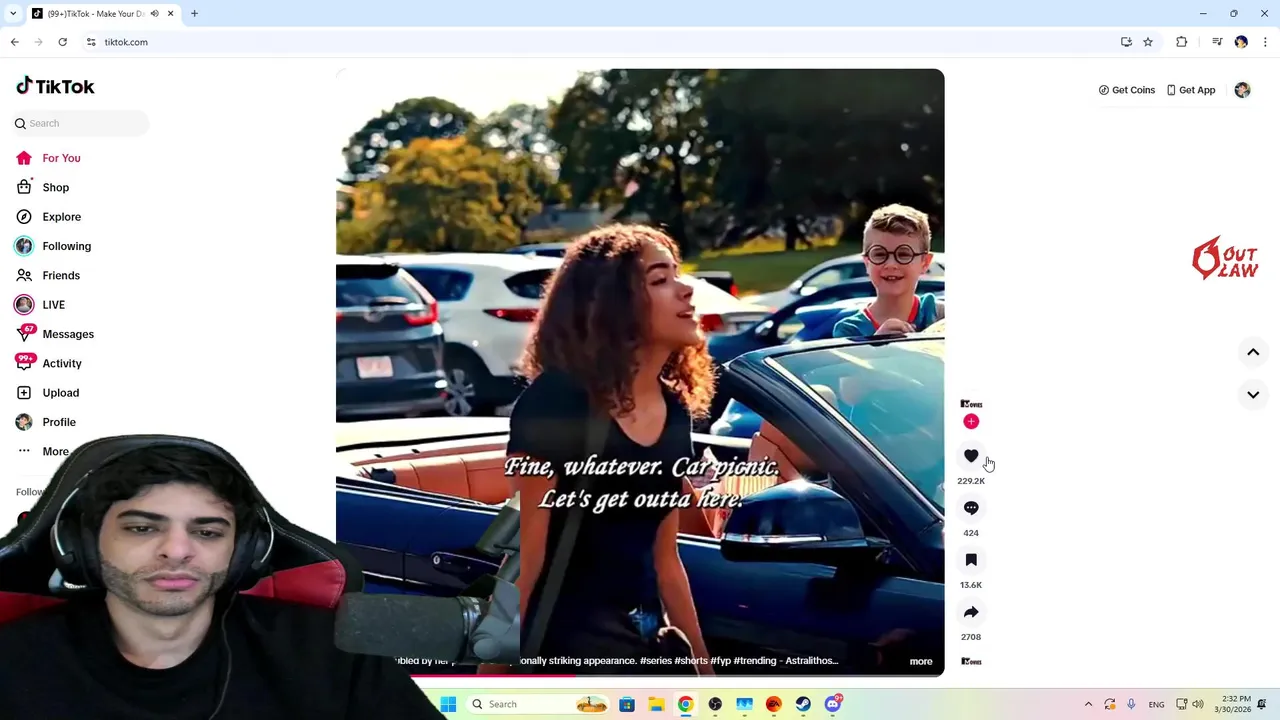Open the #fyp hashtag
Viewport: 1280px width, 720px height.
[720, 661]
